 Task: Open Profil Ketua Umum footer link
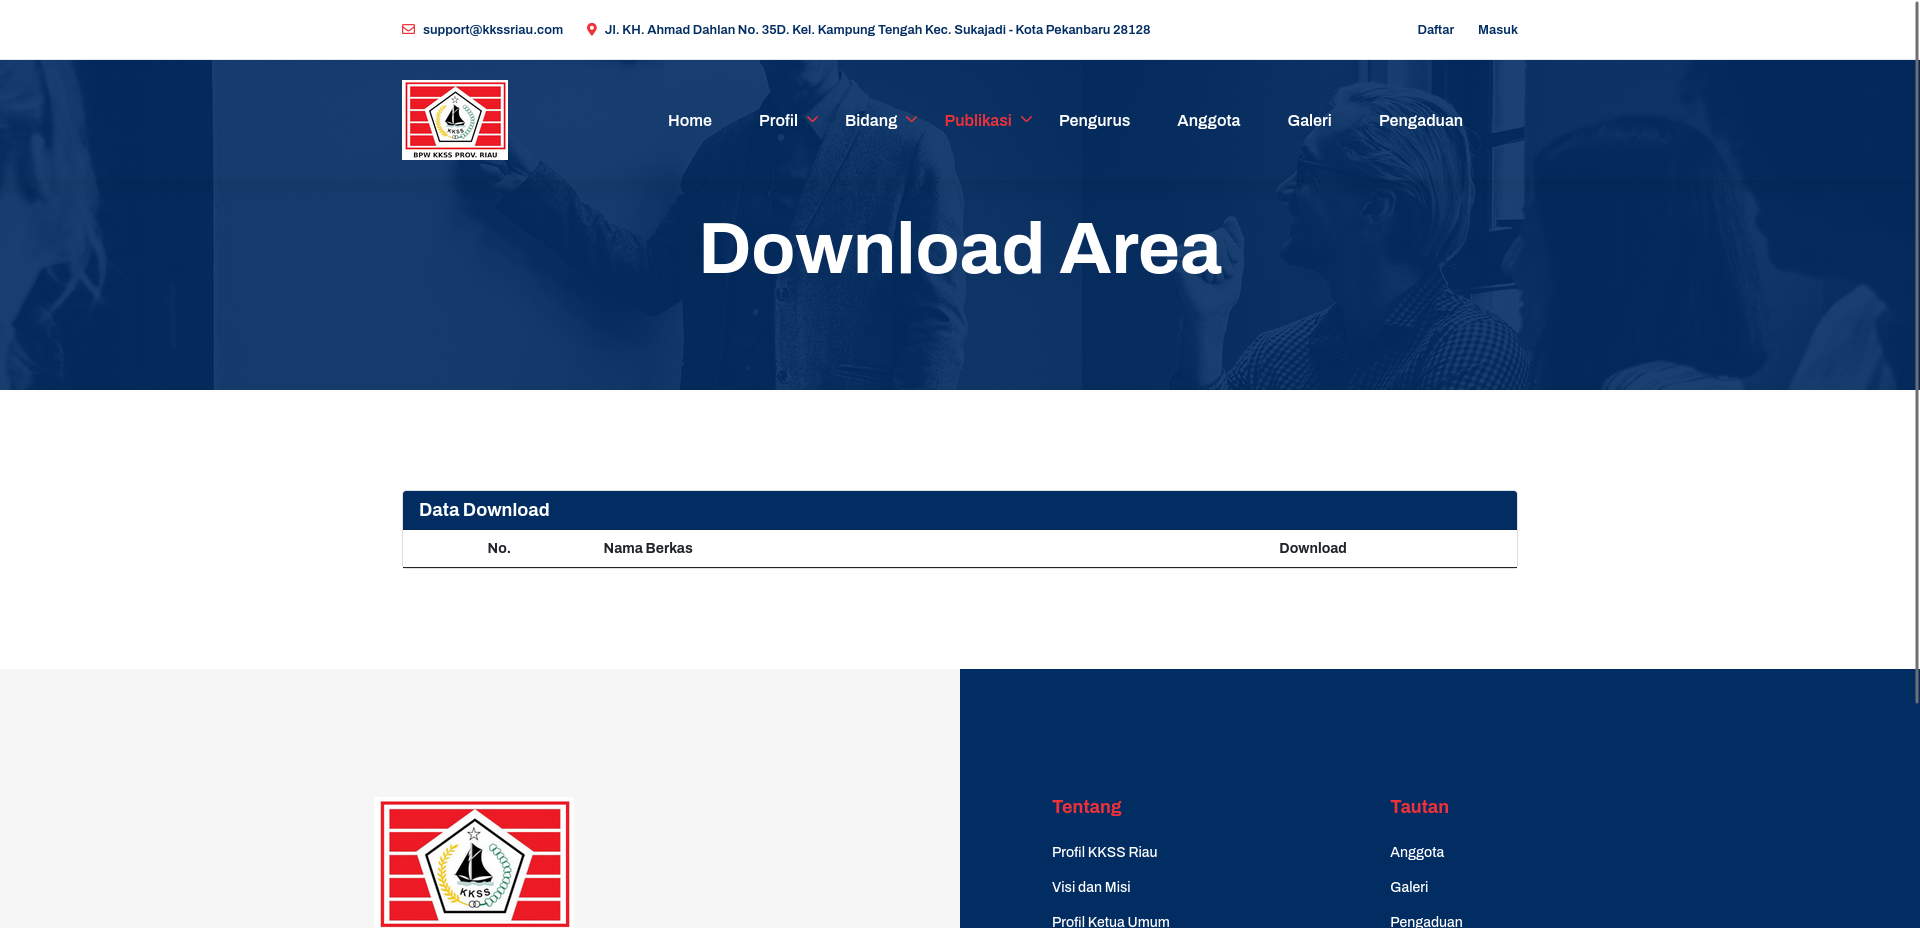point(1110,921)
